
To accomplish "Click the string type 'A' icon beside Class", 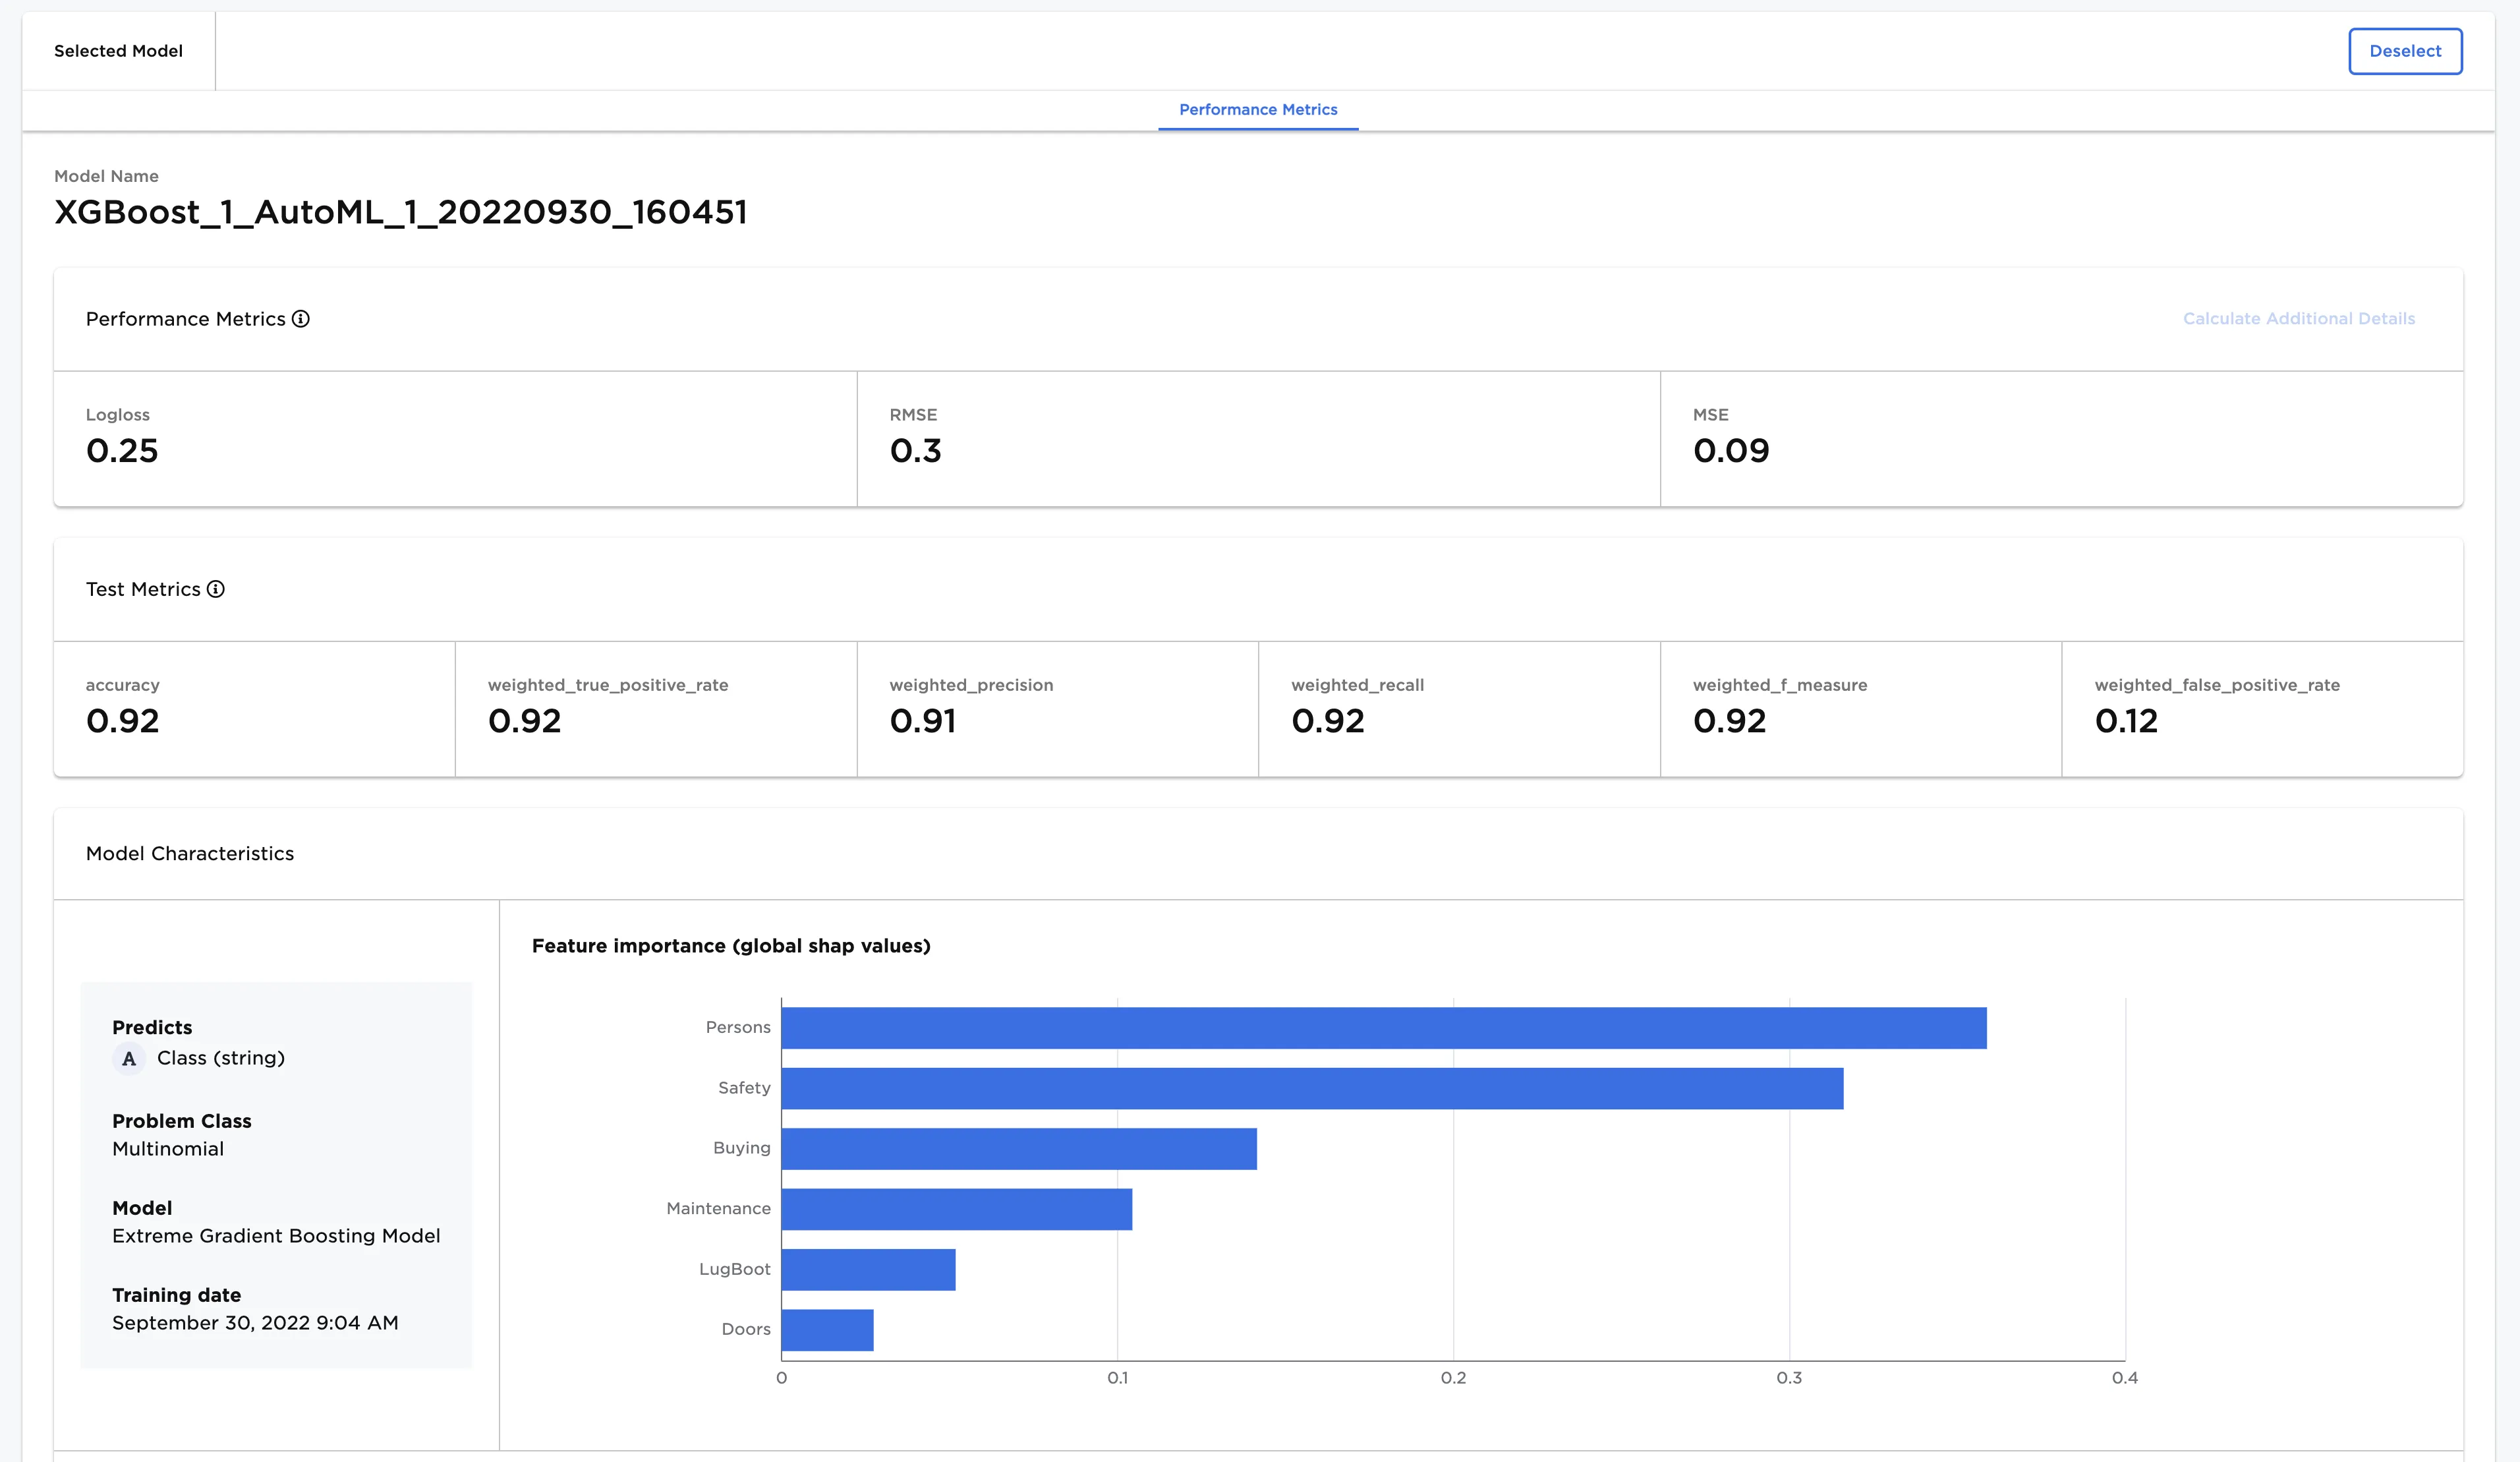I will [x=129, y=1058].
